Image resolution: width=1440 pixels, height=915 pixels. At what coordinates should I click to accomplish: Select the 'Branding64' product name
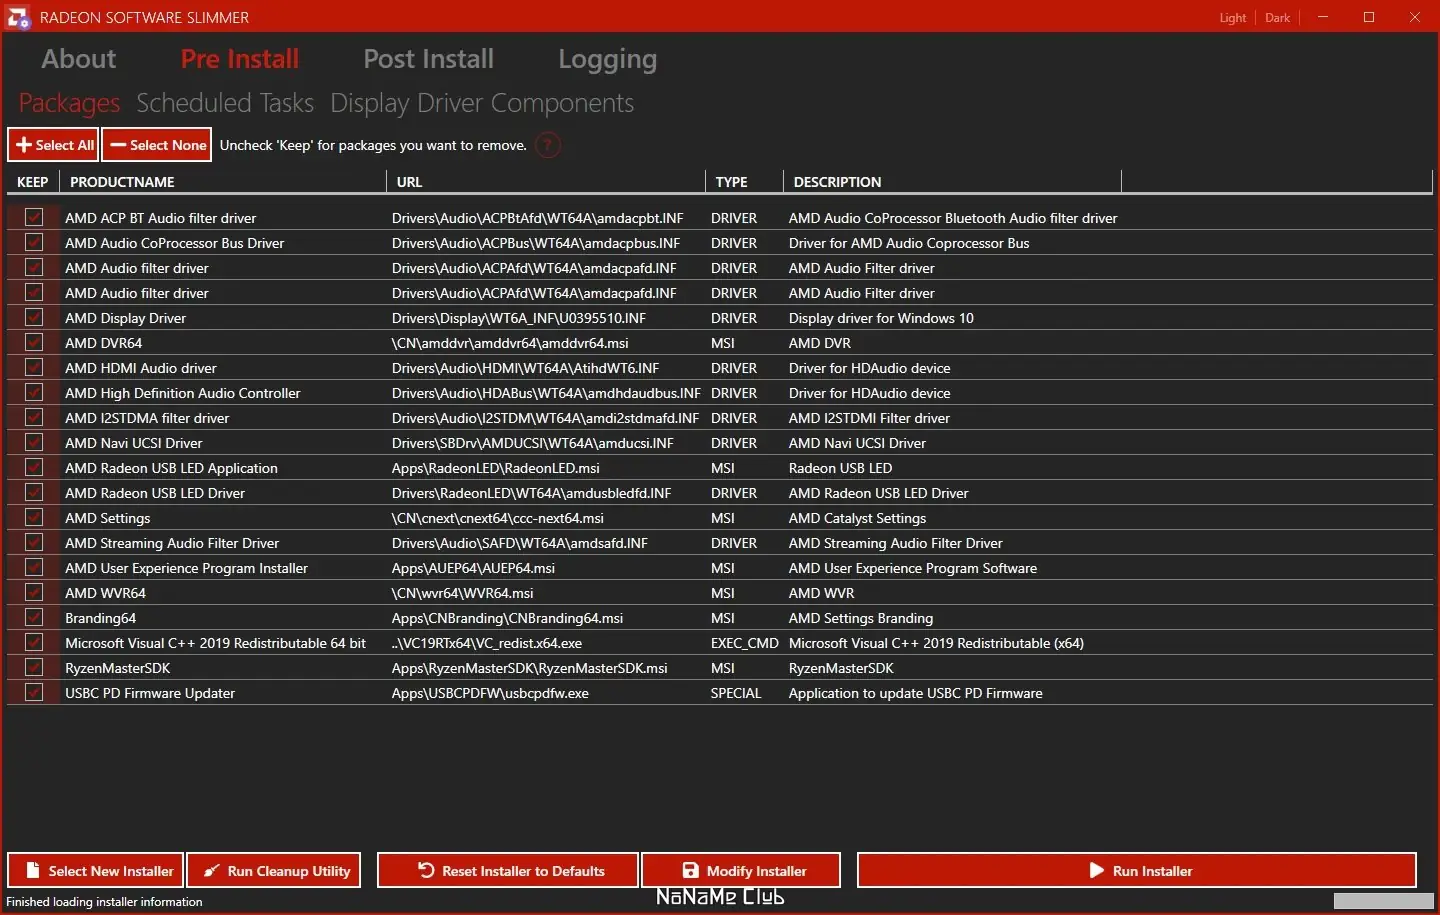(x=101, y=618)
